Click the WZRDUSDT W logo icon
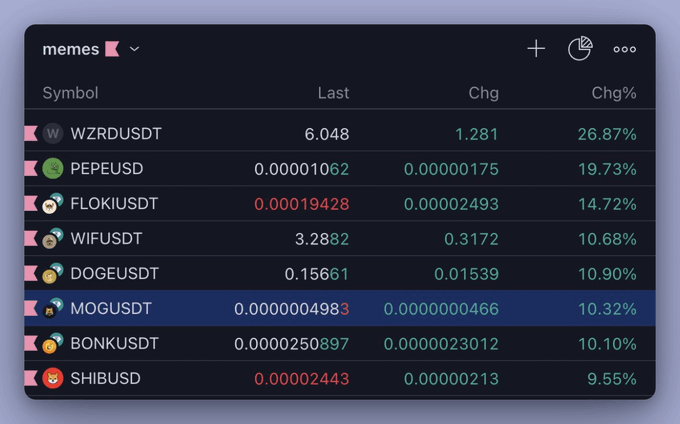 [x=53, y=134]
